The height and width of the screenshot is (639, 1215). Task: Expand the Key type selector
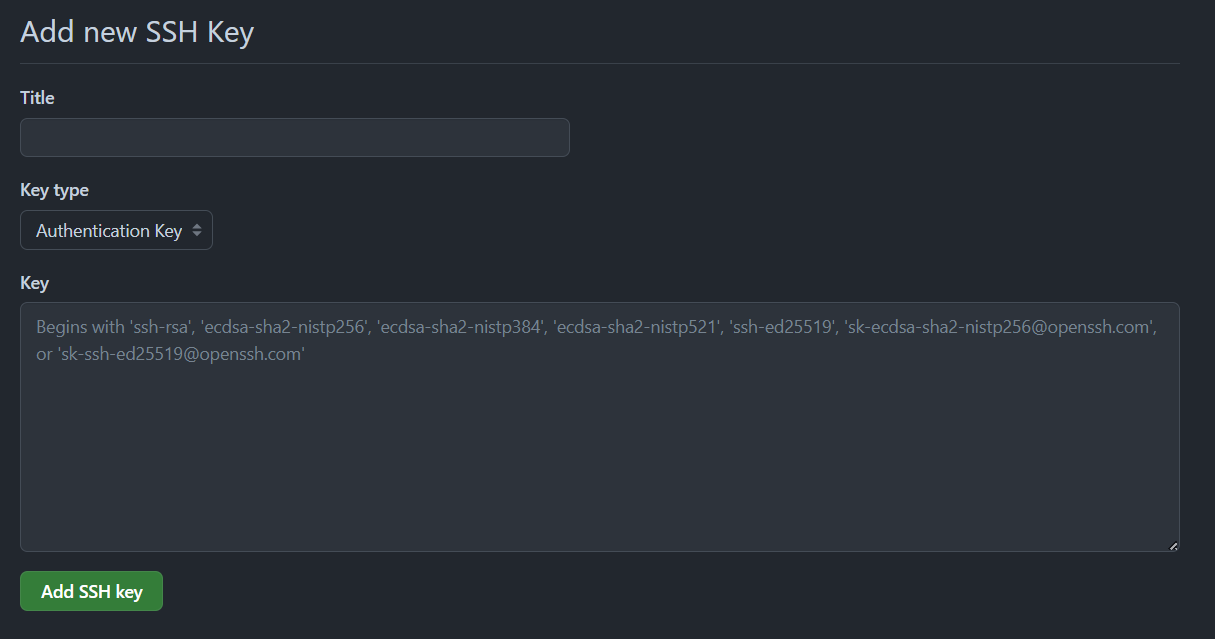[x=116, y=230]
